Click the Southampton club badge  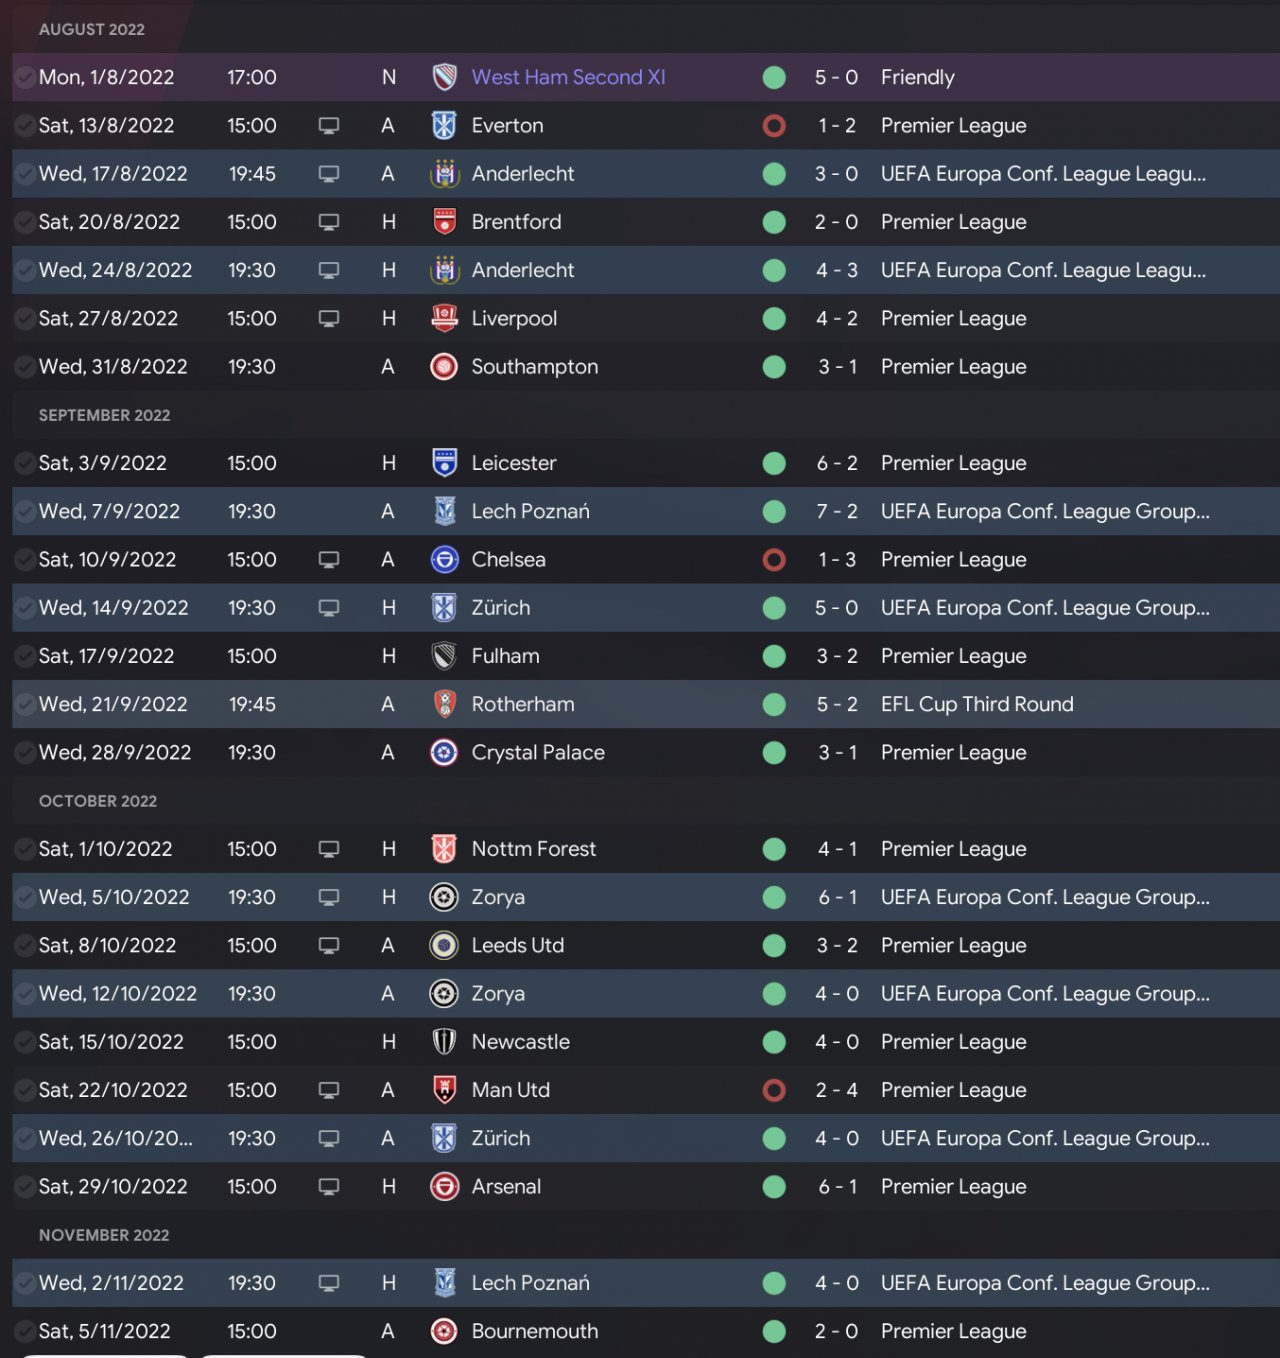(444, 367)
